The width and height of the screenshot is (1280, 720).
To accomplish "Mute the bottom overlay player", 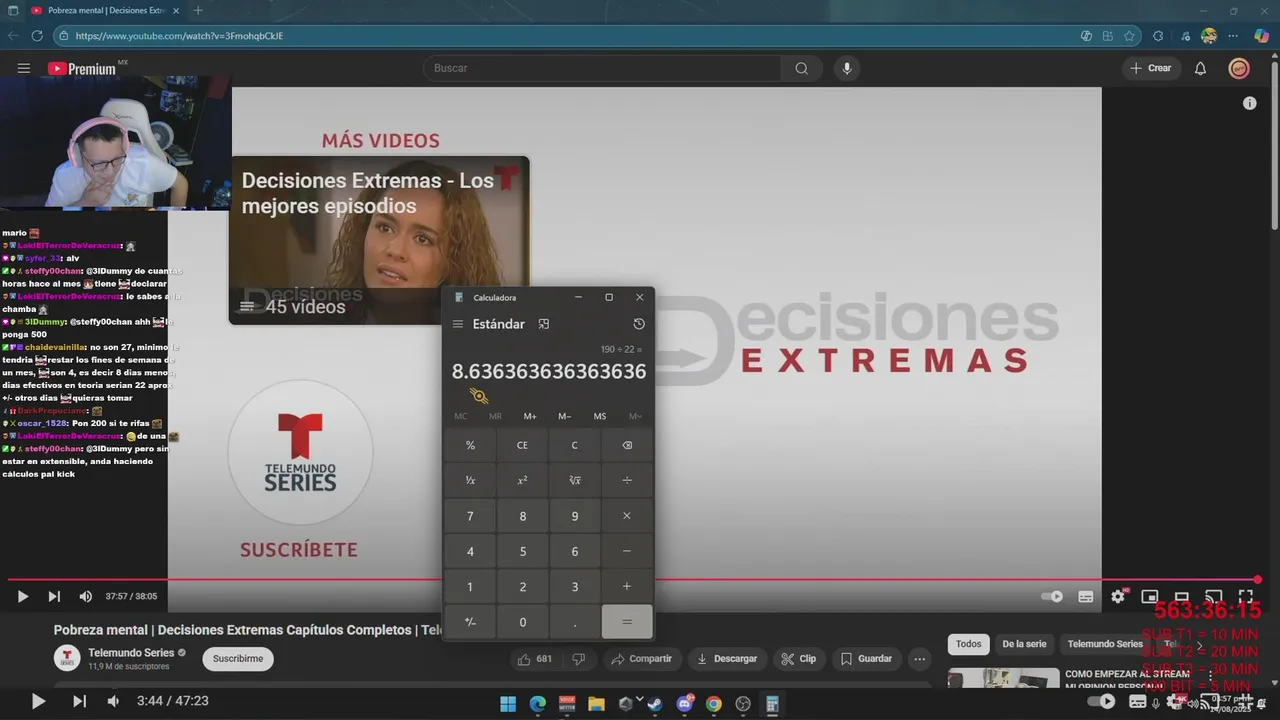I will (113, 701).
